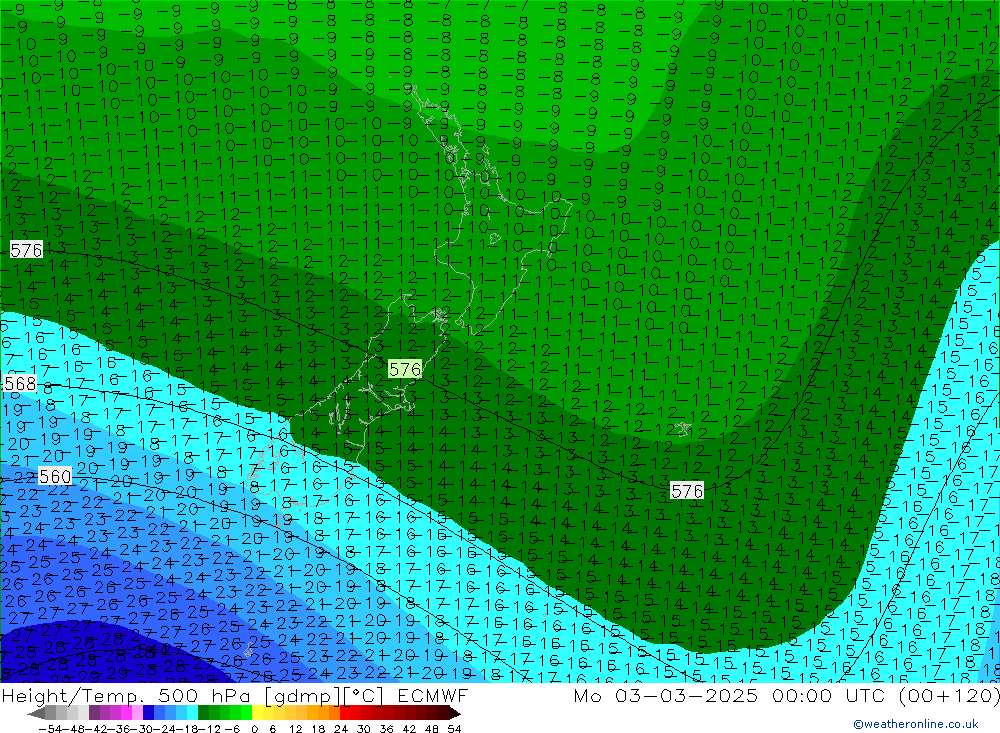The image size is (1000, 733).
Task: Click the cyan swatch above -18
Action: click(x=192, y=713)
